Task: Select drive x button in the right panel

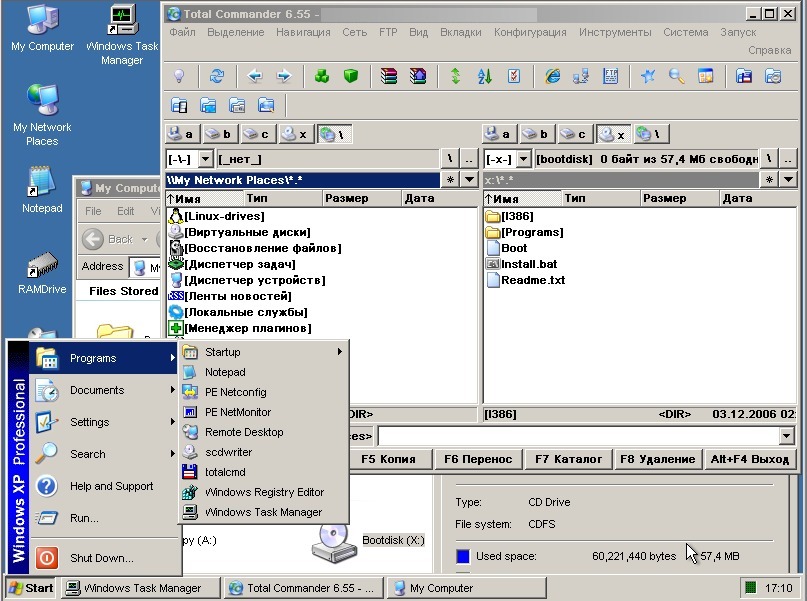Action: click(x=612, y=134)
